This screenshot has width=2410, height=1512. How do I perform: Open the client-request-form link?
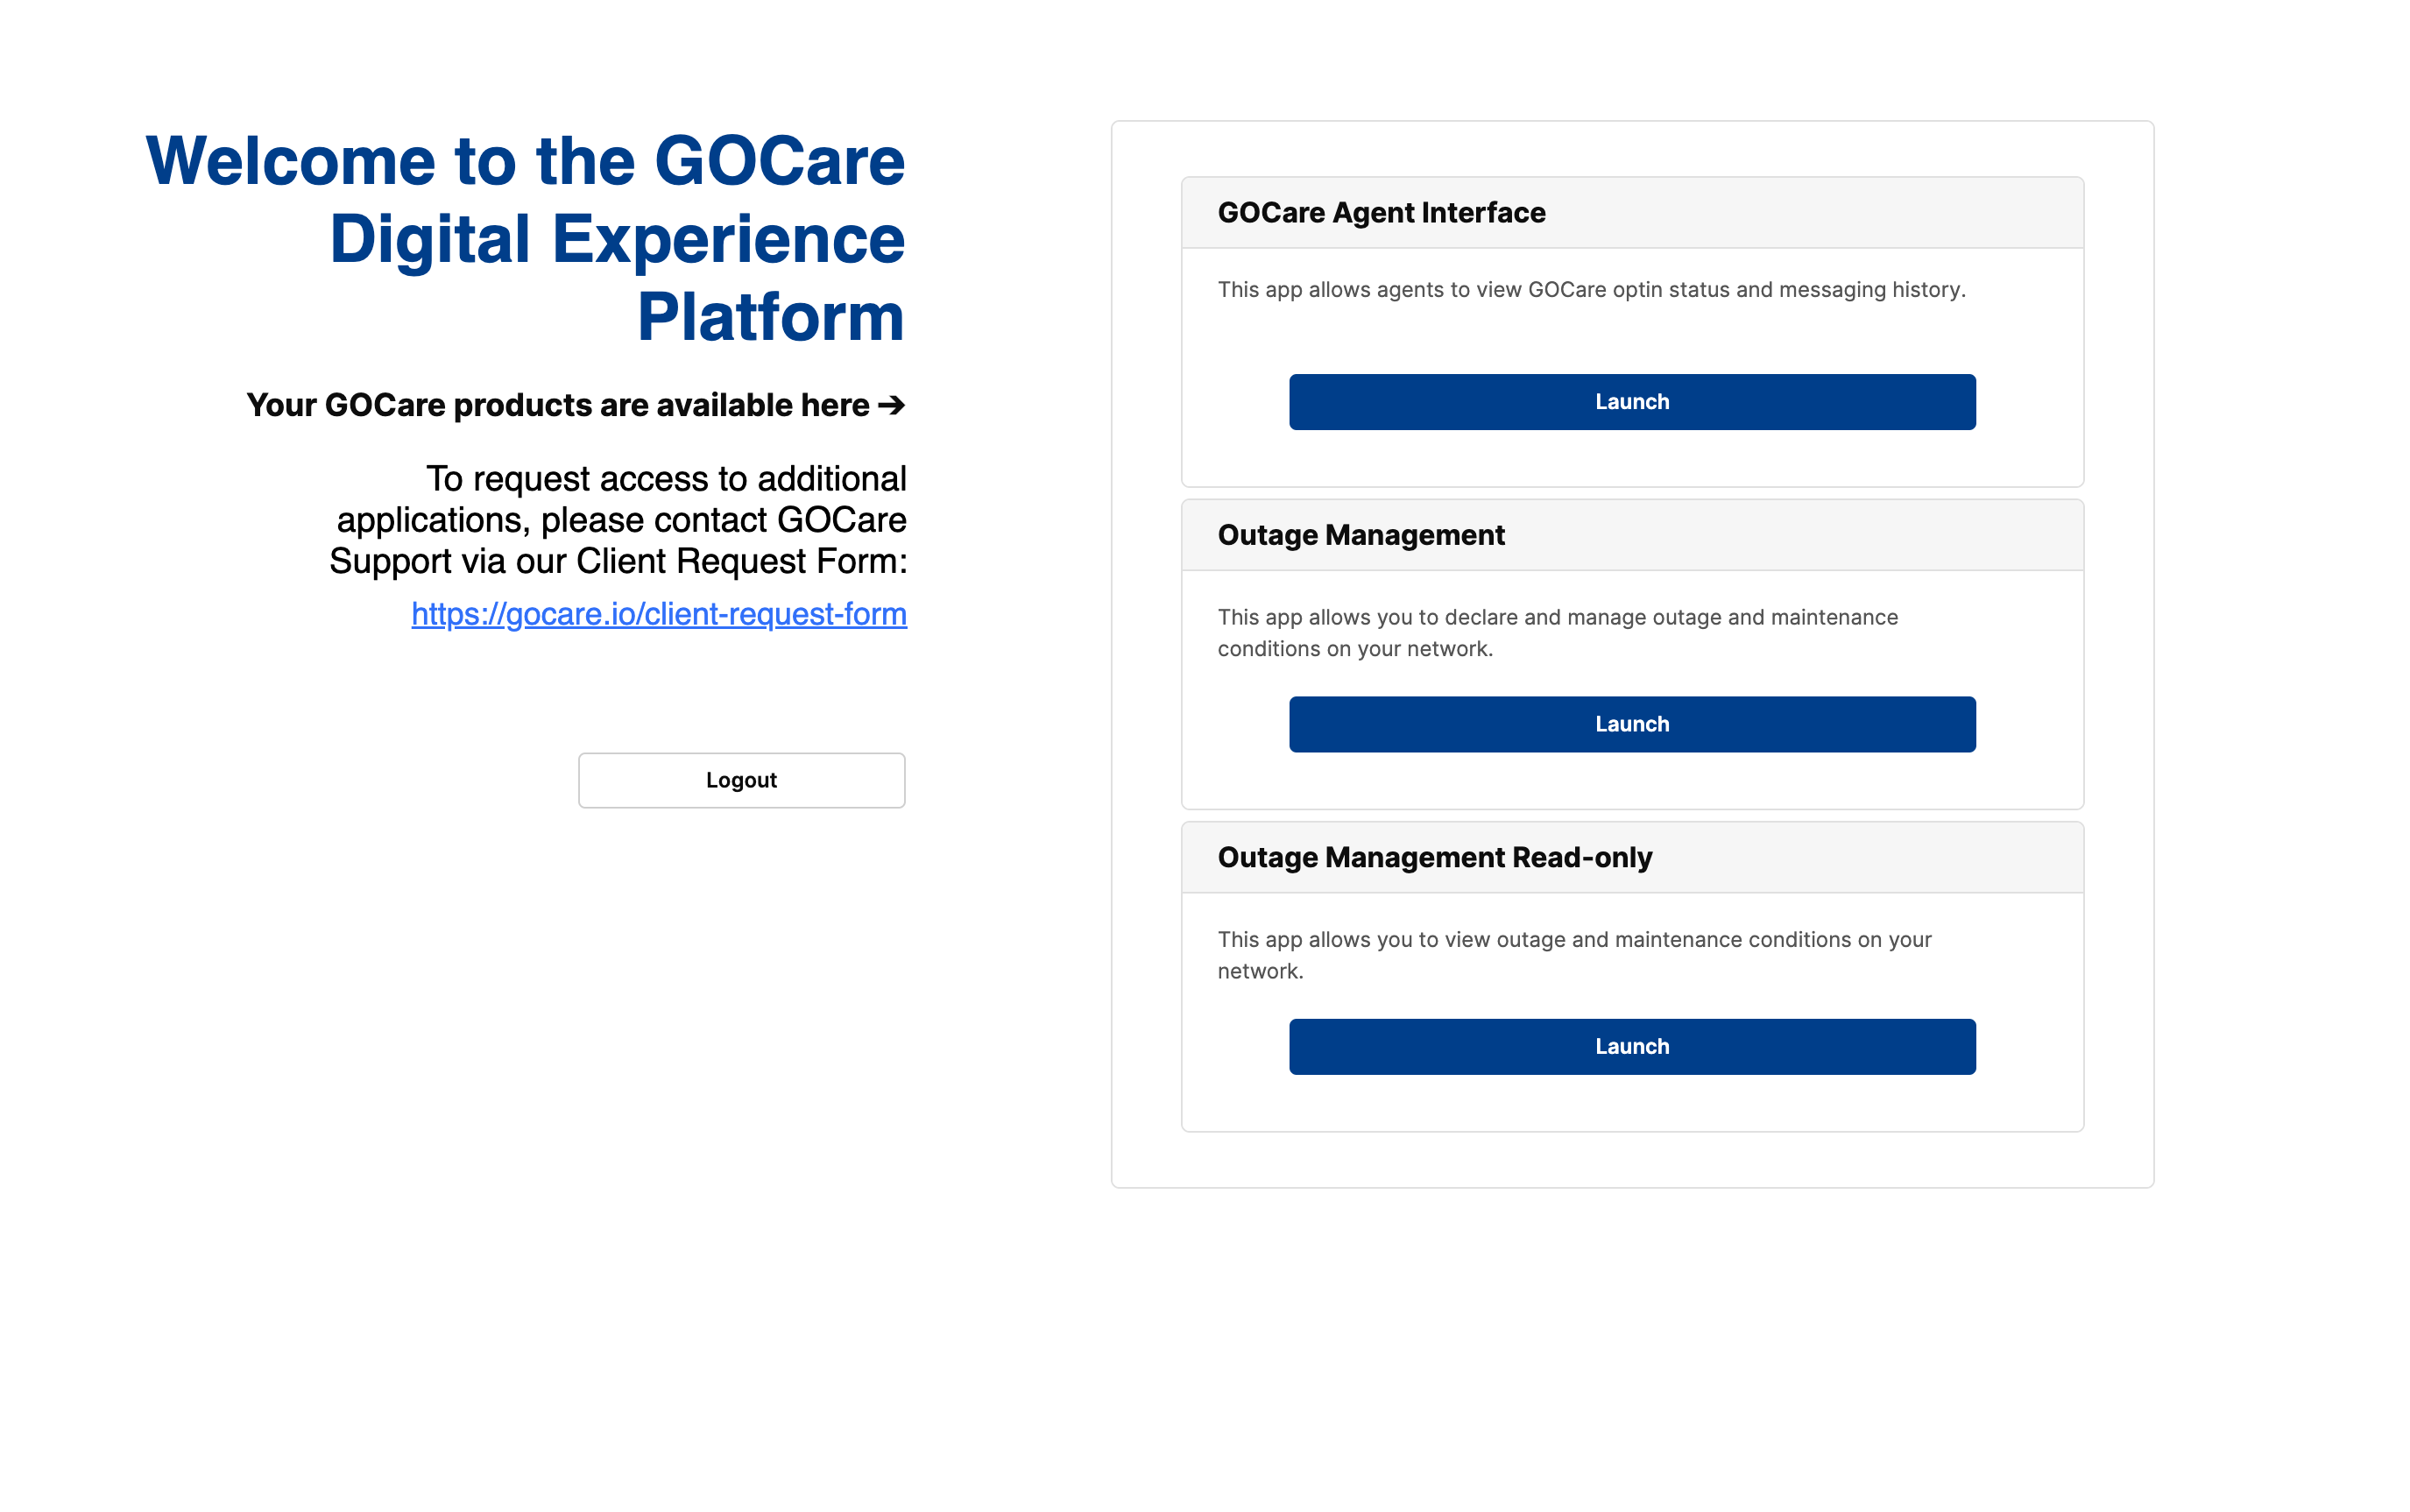(659, 613)
